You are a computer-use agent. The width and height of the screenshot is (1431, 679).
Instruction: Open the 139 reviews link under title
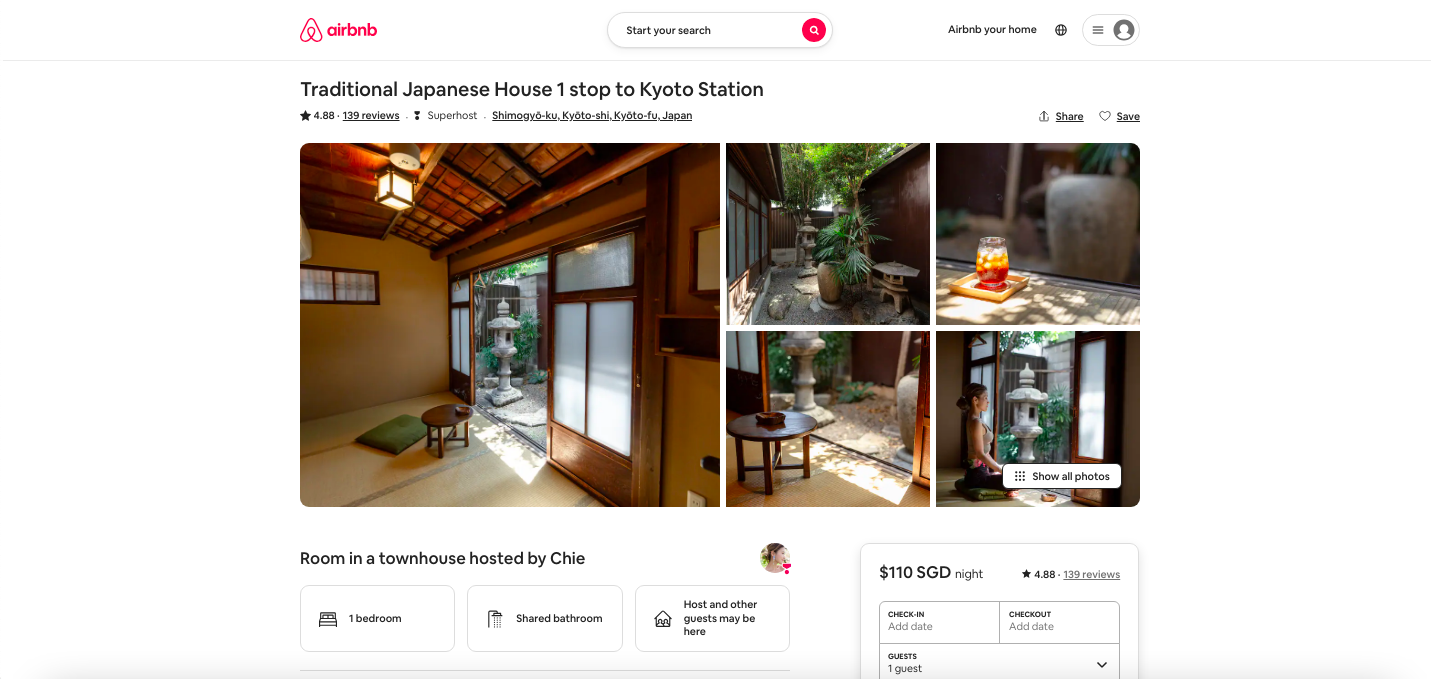(x=371, y=116)
